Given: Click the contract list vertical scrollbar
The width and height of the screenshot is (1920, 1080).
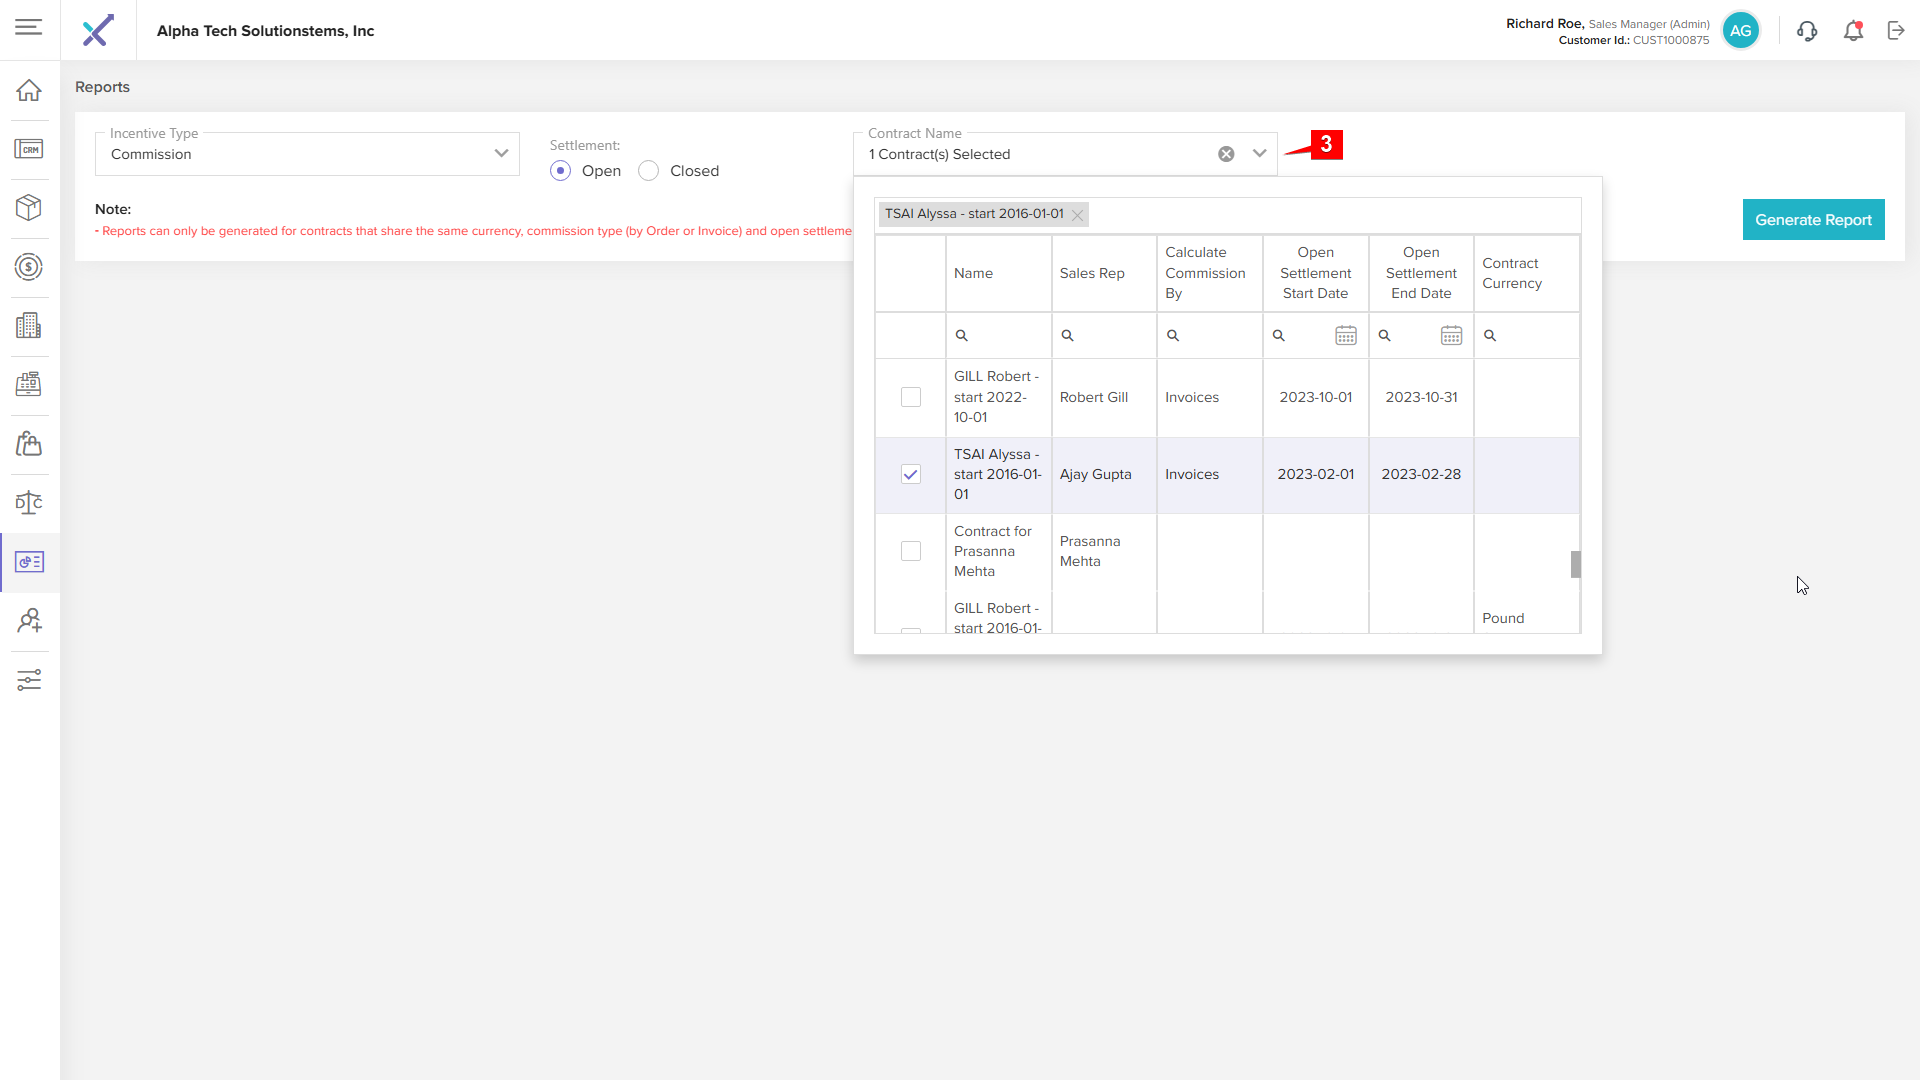Looking at the screenshot, I should coord(1575,565).
